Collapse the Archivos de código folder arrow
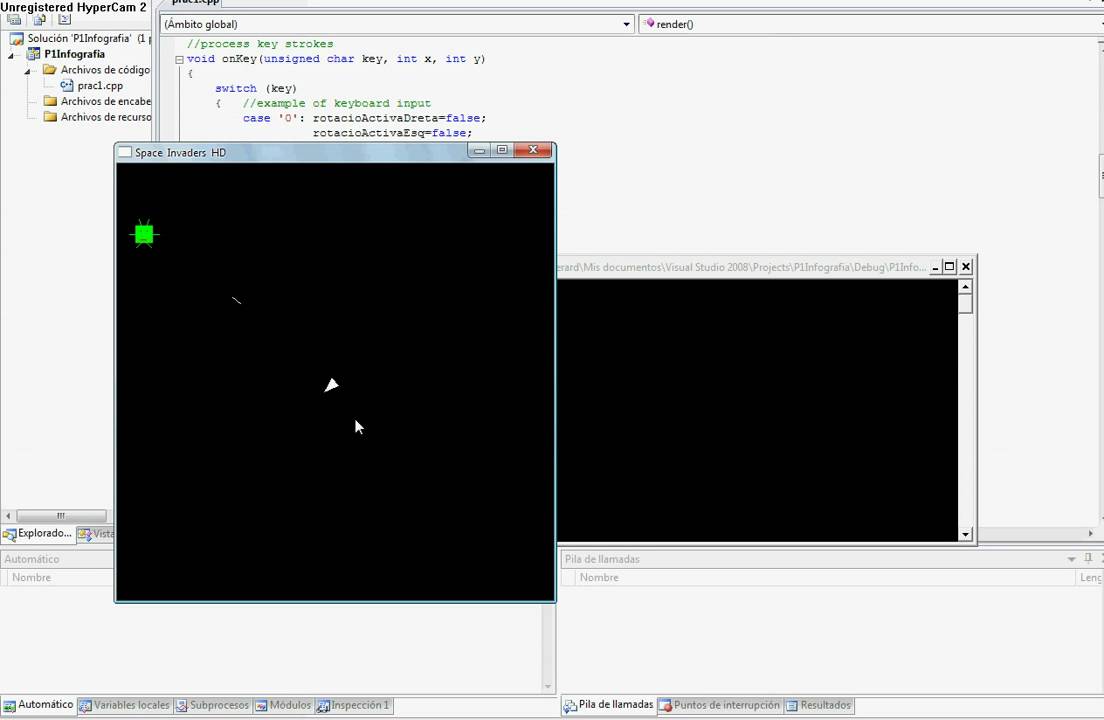 coord(27,71)
